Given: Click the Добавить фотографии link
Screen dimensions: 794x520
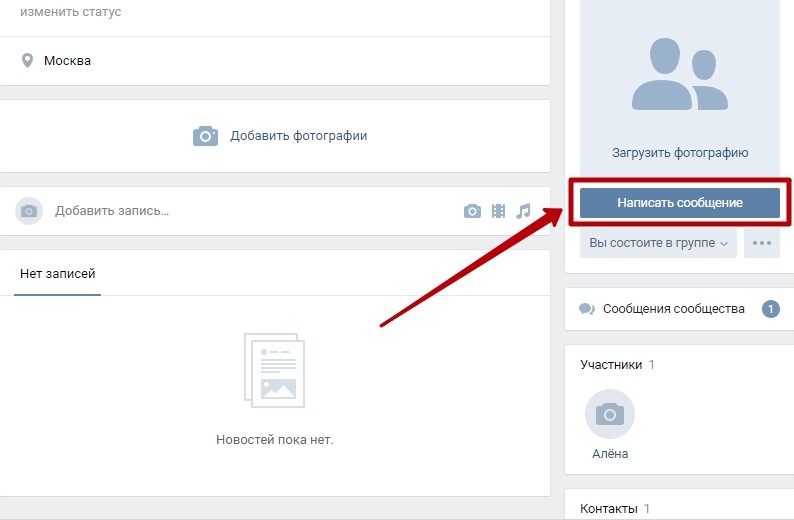Looking at the screenshot, I should (x=298, y=136).
